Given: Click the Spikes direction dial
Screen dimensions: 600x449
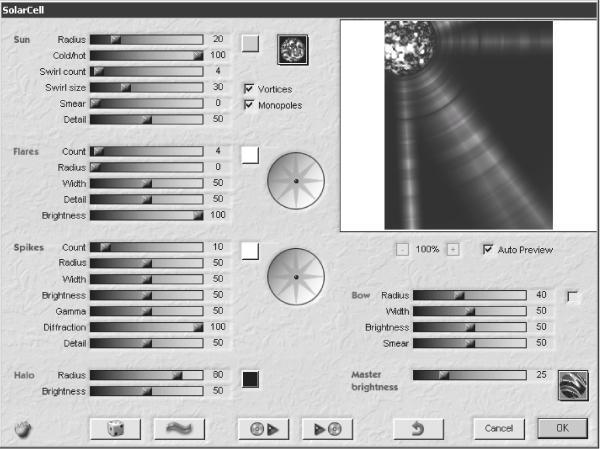Looking at the screenshot, I should click(x=296, y=277).
